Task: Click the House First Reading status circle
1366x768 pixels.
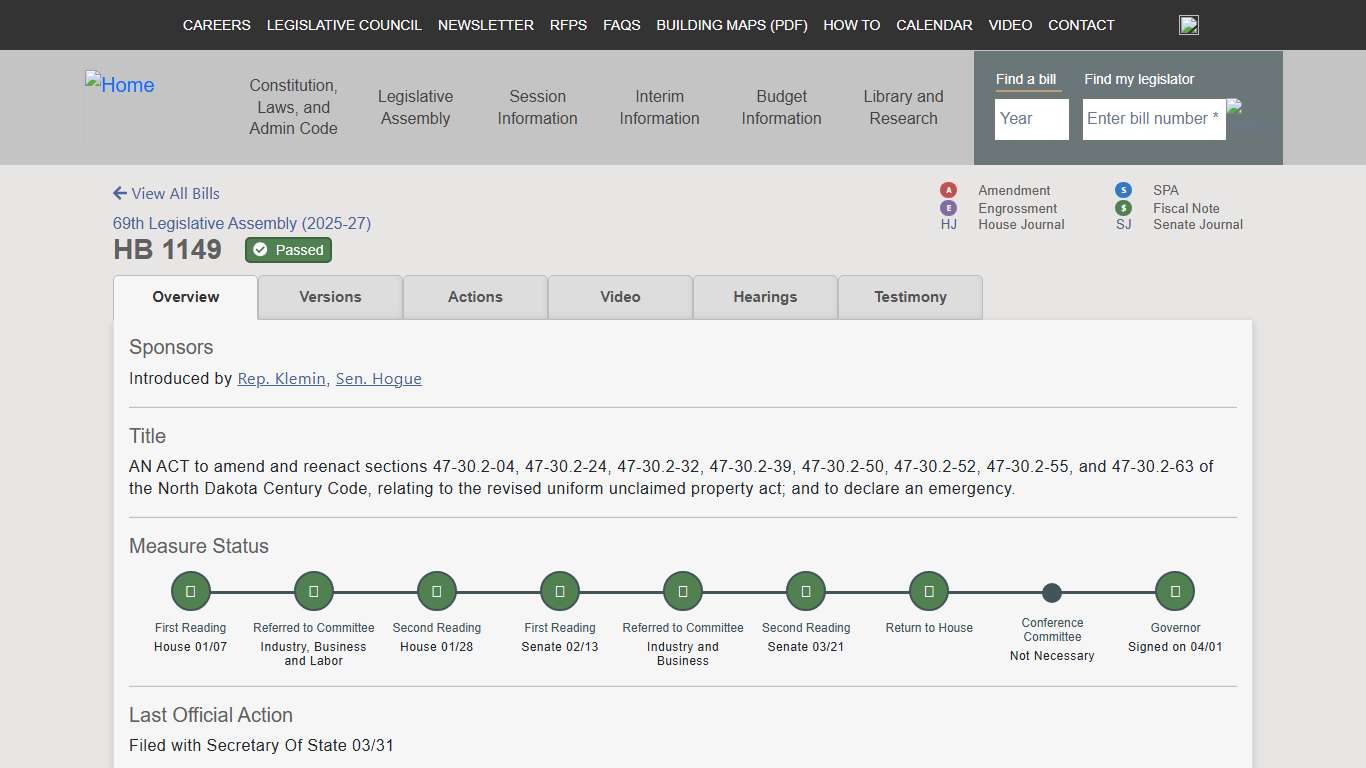Action: pyautogui.click(x=190, y=591)
